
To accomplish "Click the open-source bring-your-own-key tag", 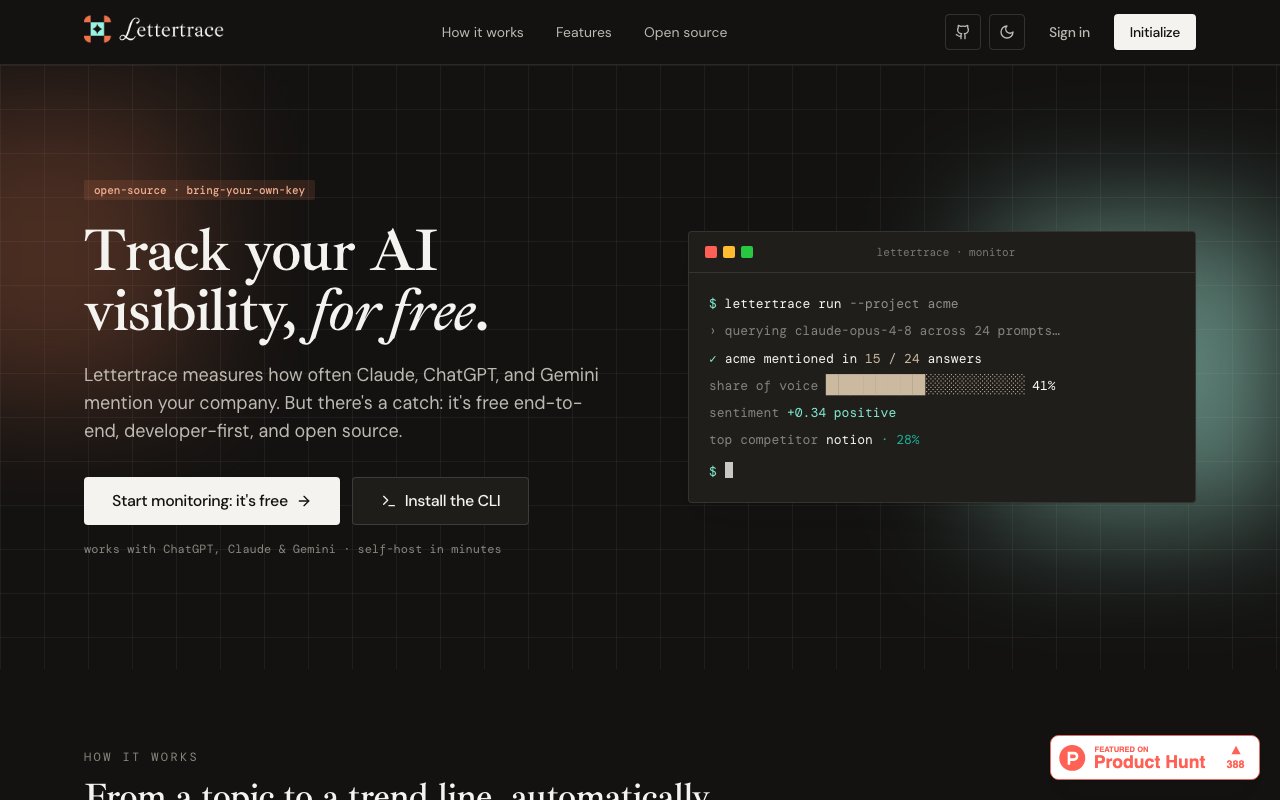I will click(x=199, y=190).
